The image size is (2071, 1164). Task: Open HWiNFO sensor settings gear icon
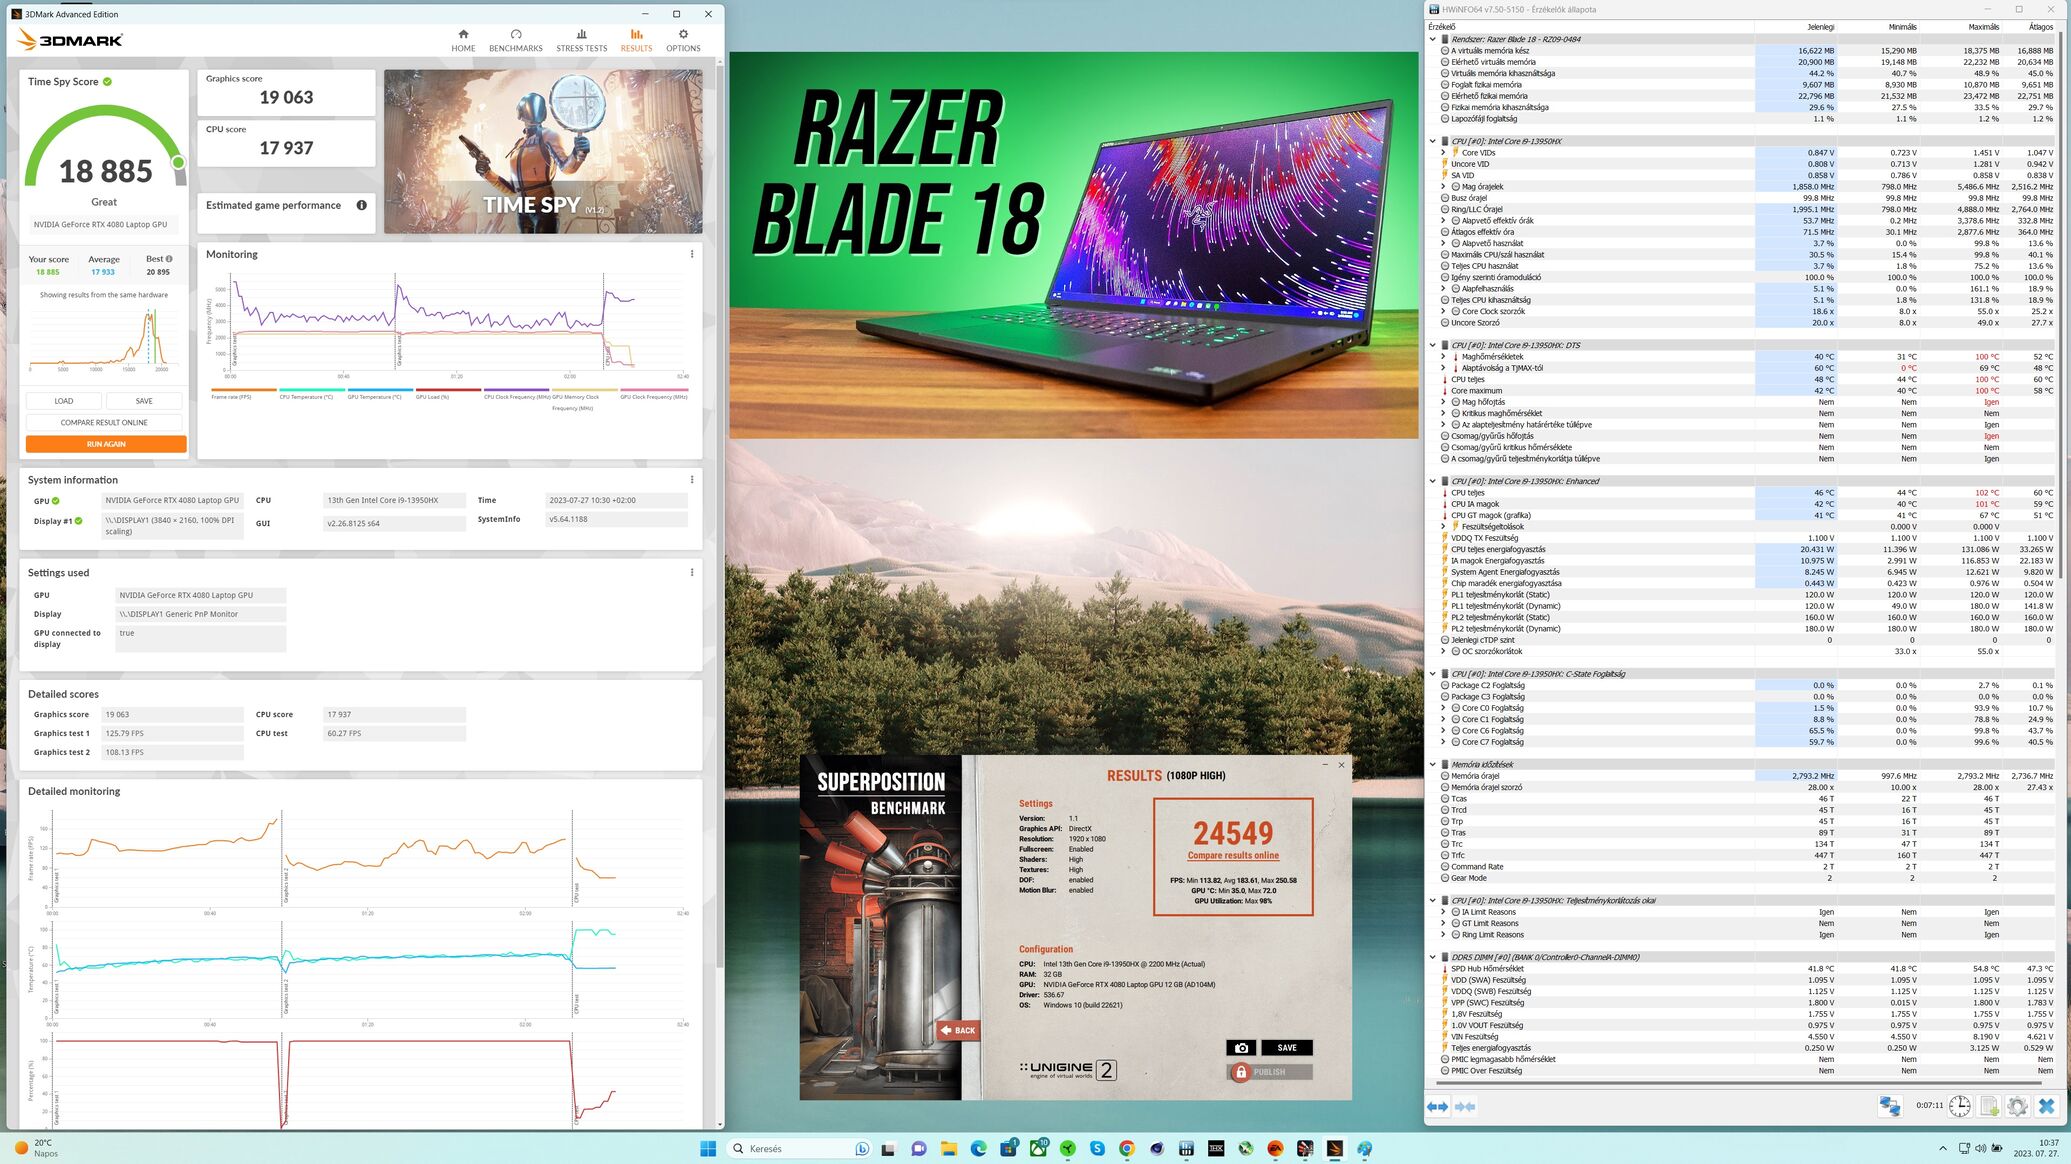click(x=2017, y=1106)
